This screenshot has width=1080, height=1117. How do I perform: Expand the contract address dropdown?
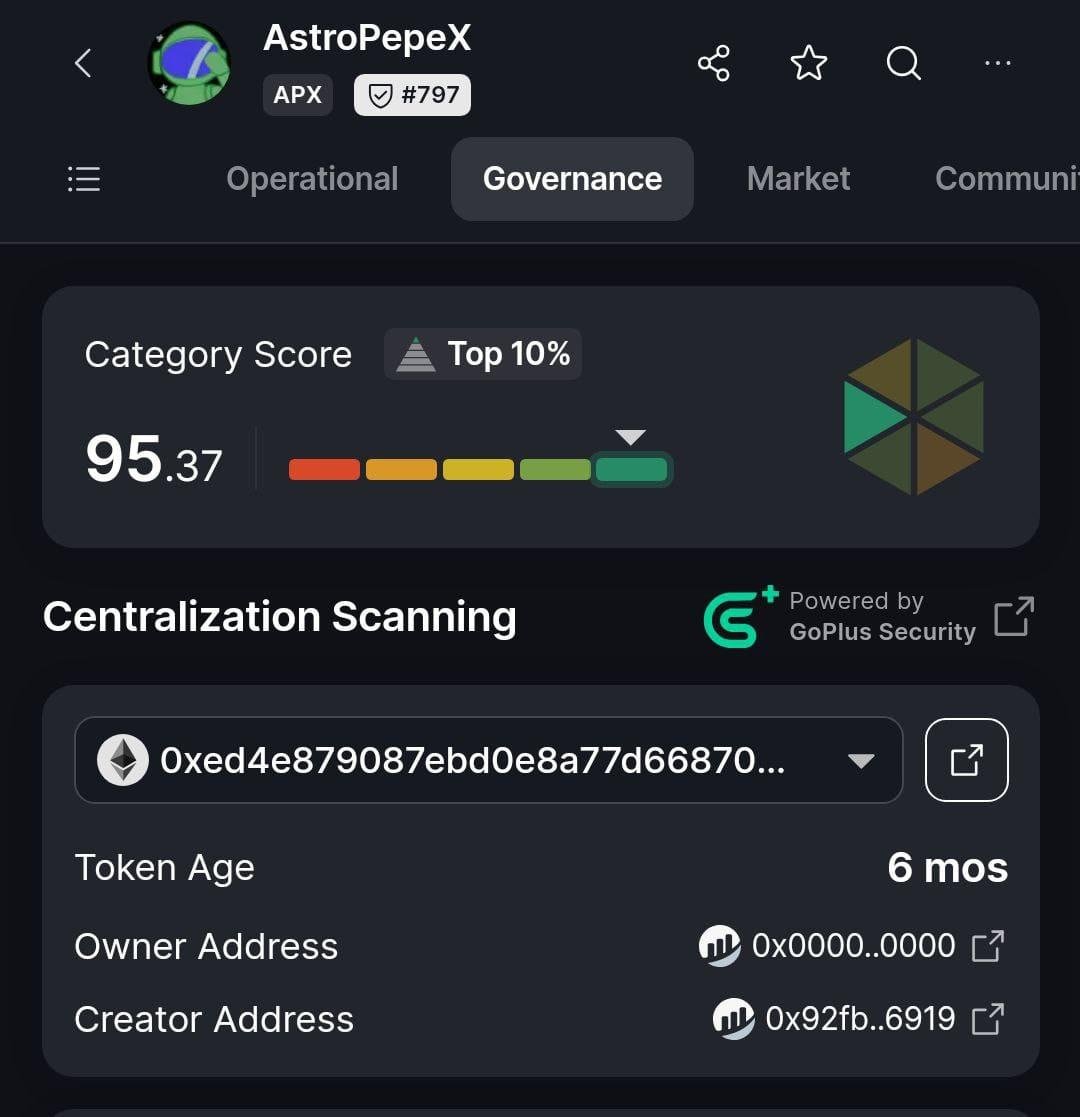[861, 761]
